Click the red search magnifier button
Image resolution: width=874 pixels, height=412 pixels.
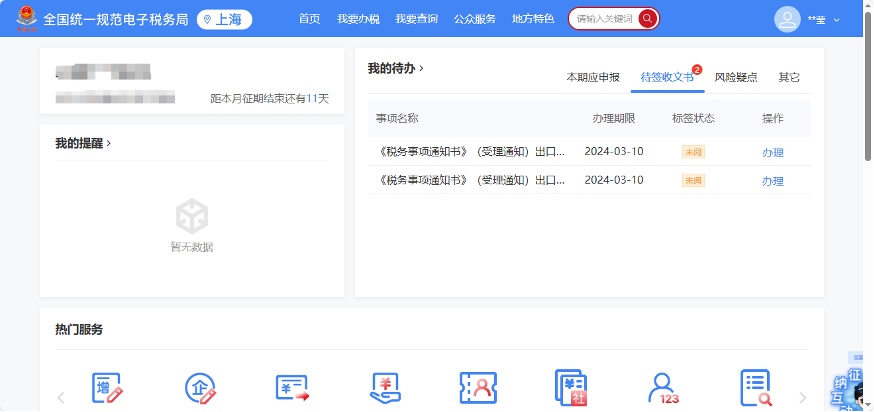(648, 19)
